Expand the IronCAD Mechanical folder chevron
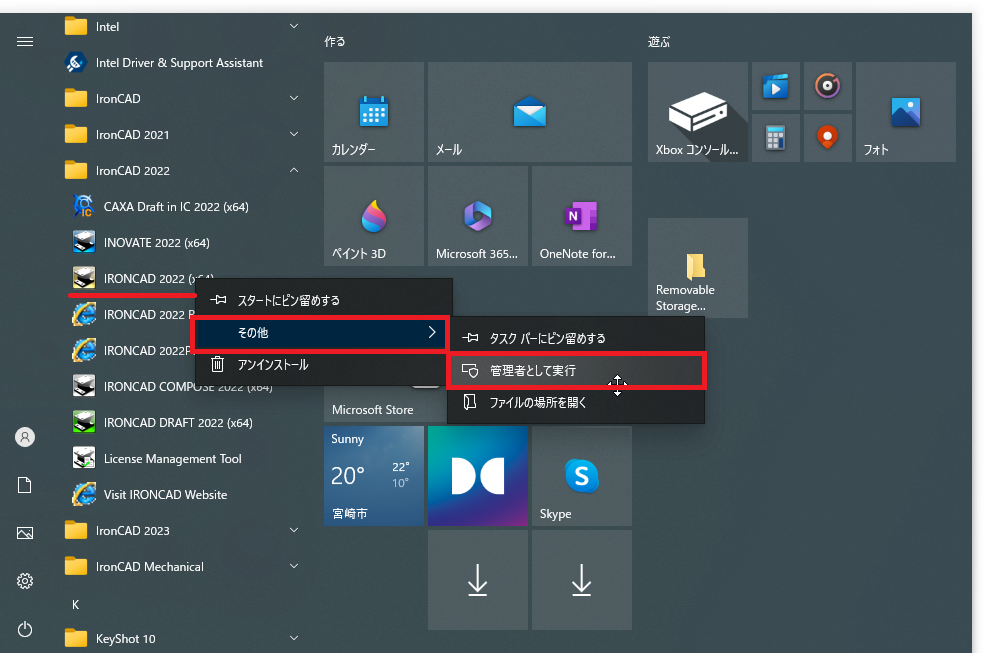The image size is (985, 653). [293, 566]
